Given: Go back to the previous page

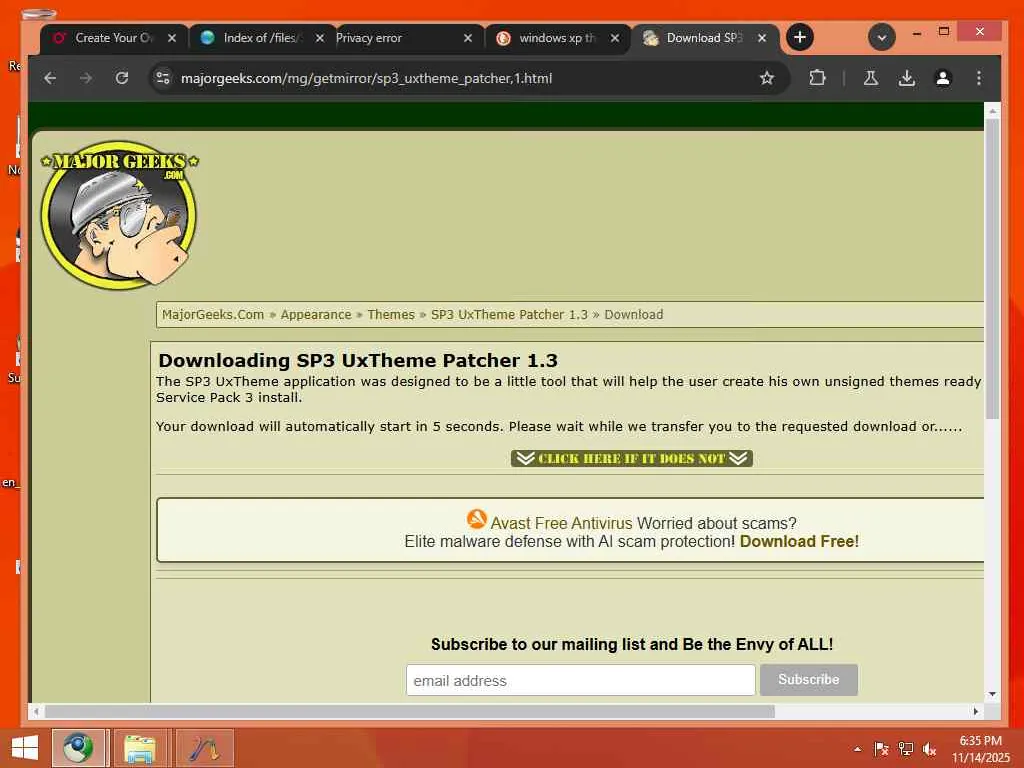Looking at the screenshot, I should coord(50,78).
